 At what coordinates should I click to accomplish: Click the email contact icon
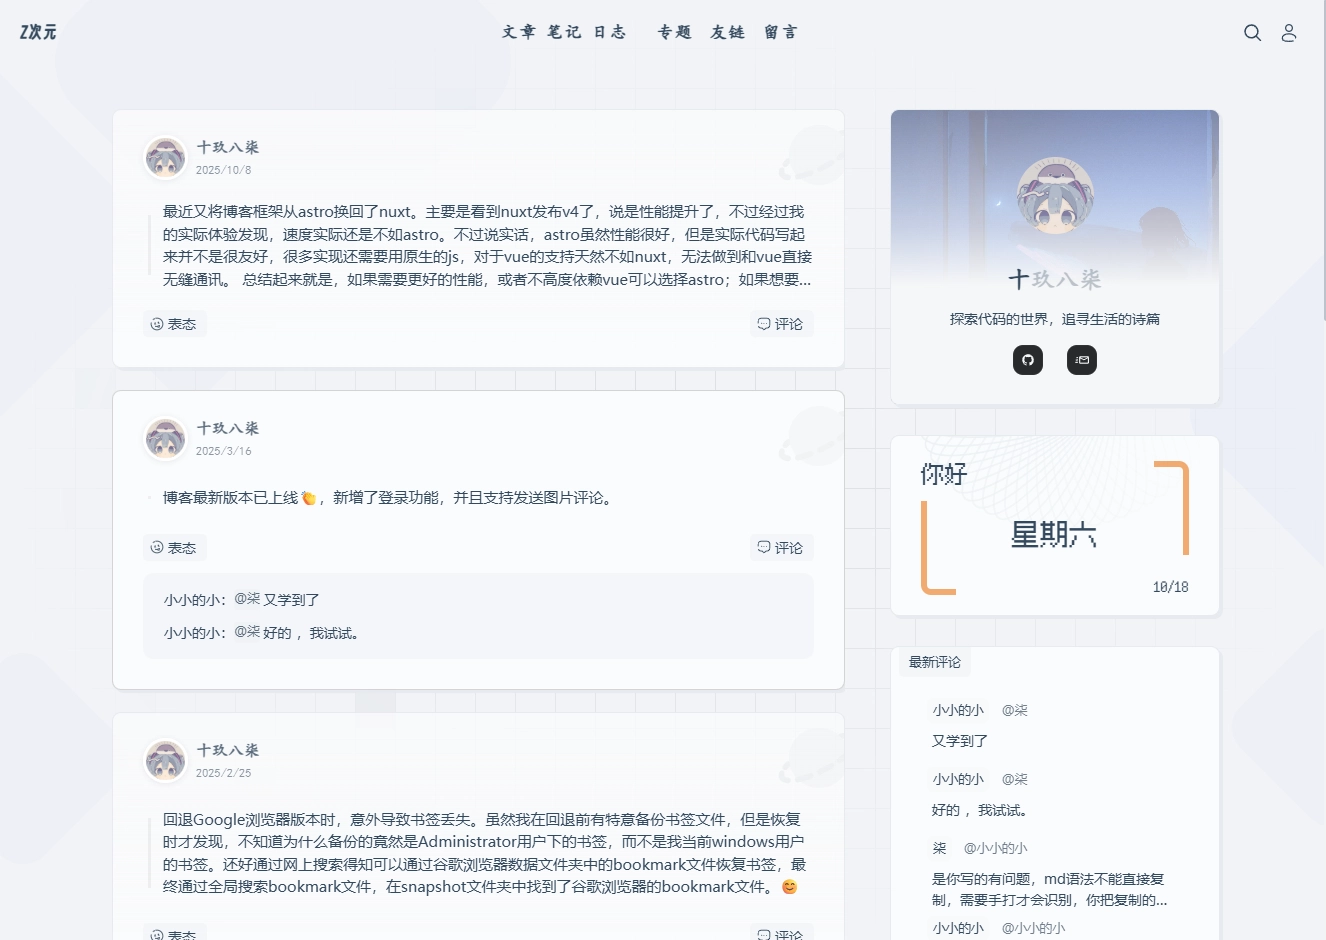point(1082,360)
